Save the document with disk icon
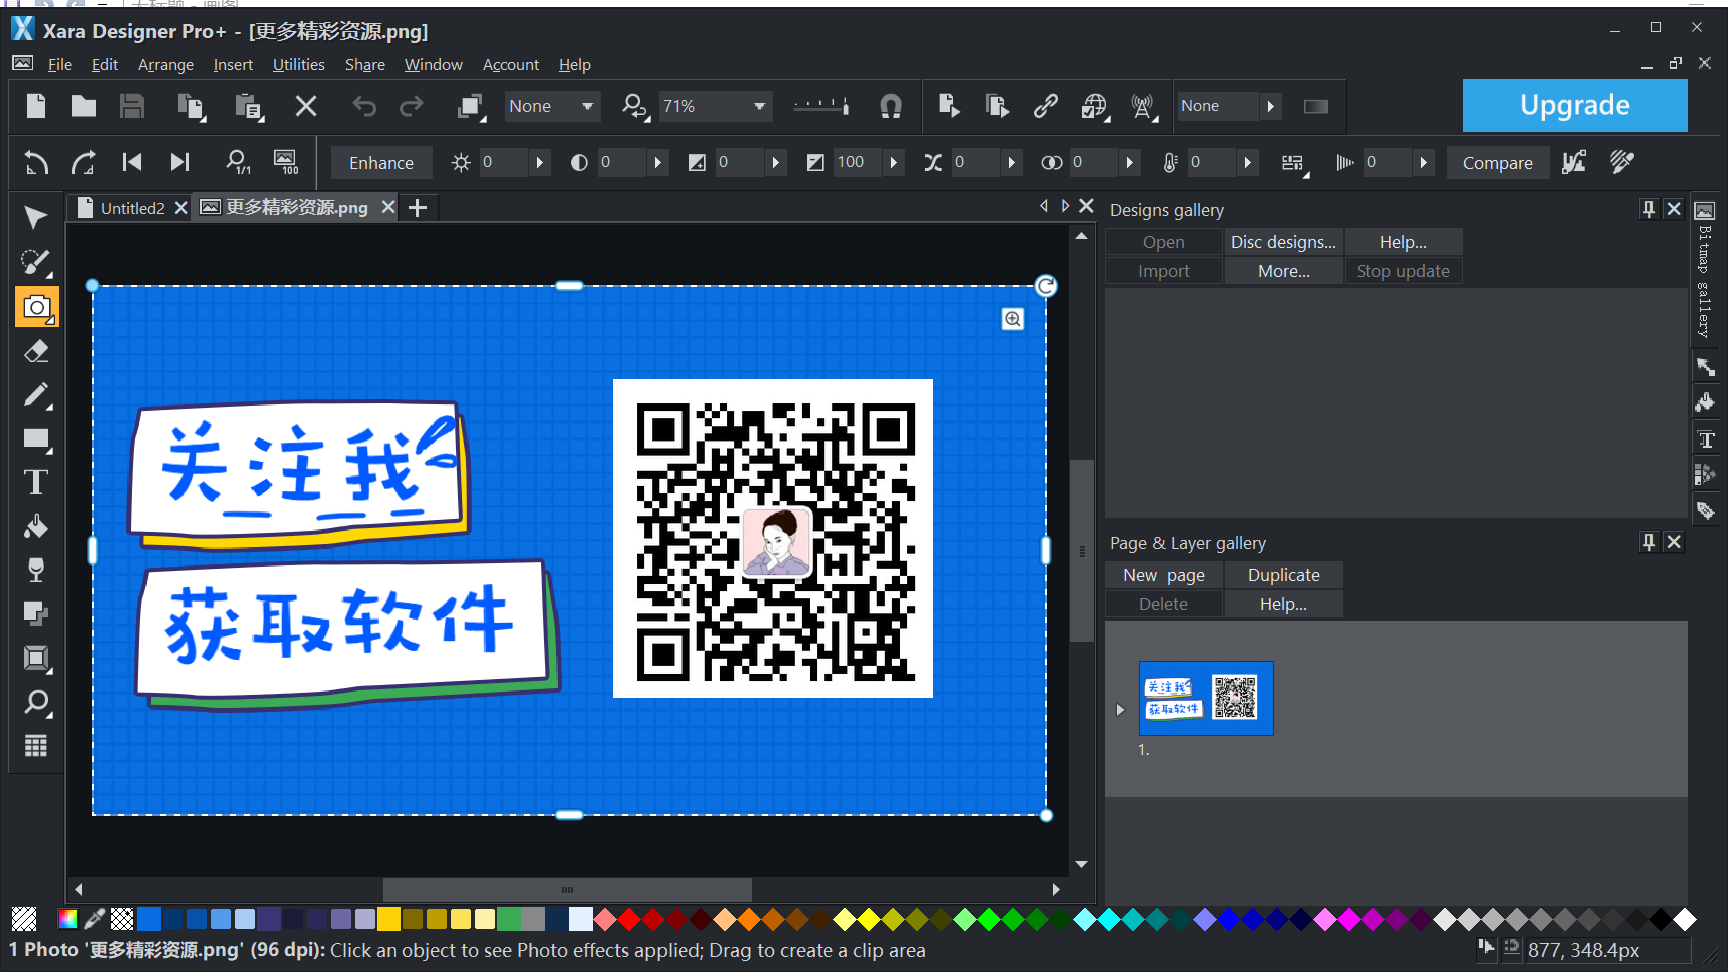 pos(132,106)
